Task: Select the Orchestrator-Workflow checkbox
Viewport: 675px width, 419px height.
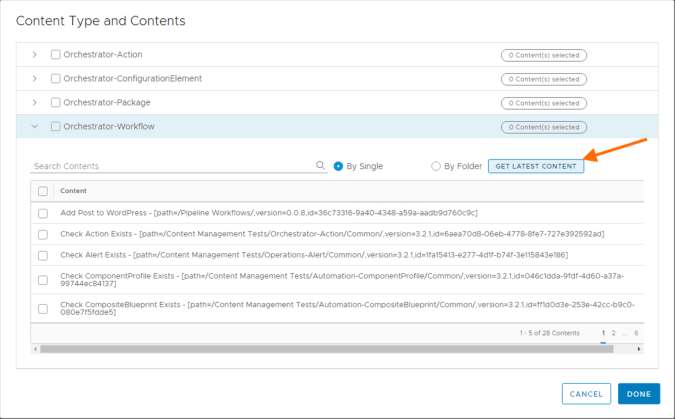Action: click(x=56, y=127)
